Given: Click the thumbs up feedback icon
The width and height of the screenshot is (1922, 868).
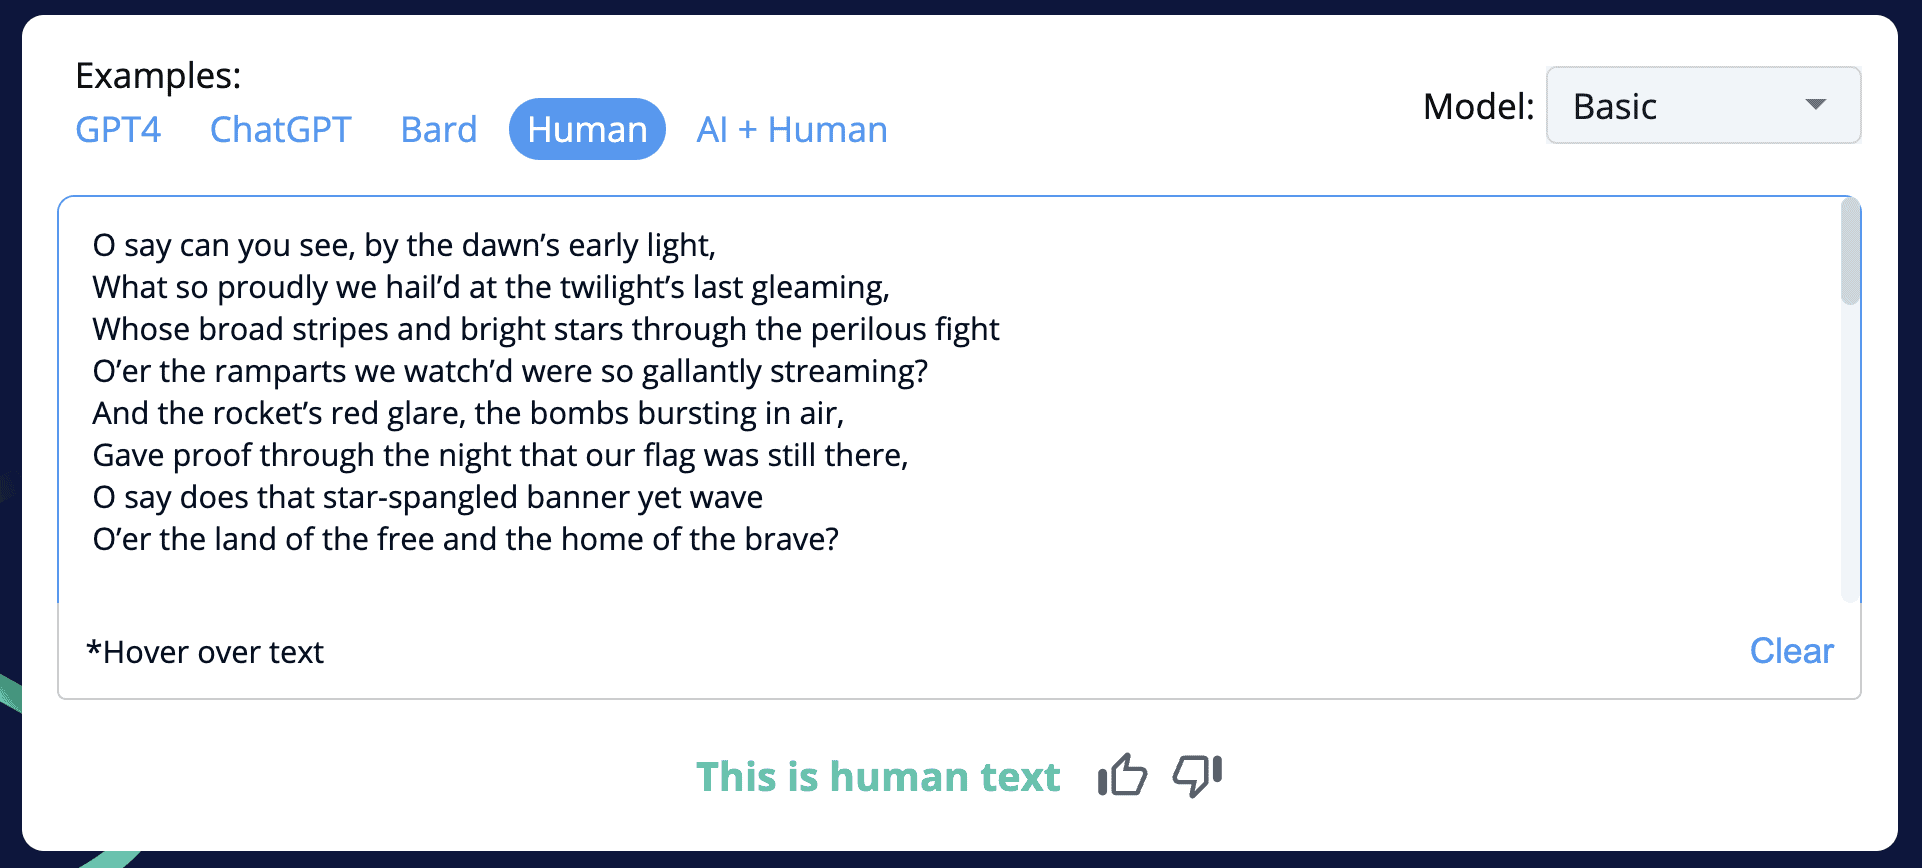Looking at the screenshot, I should point(1122,775).
